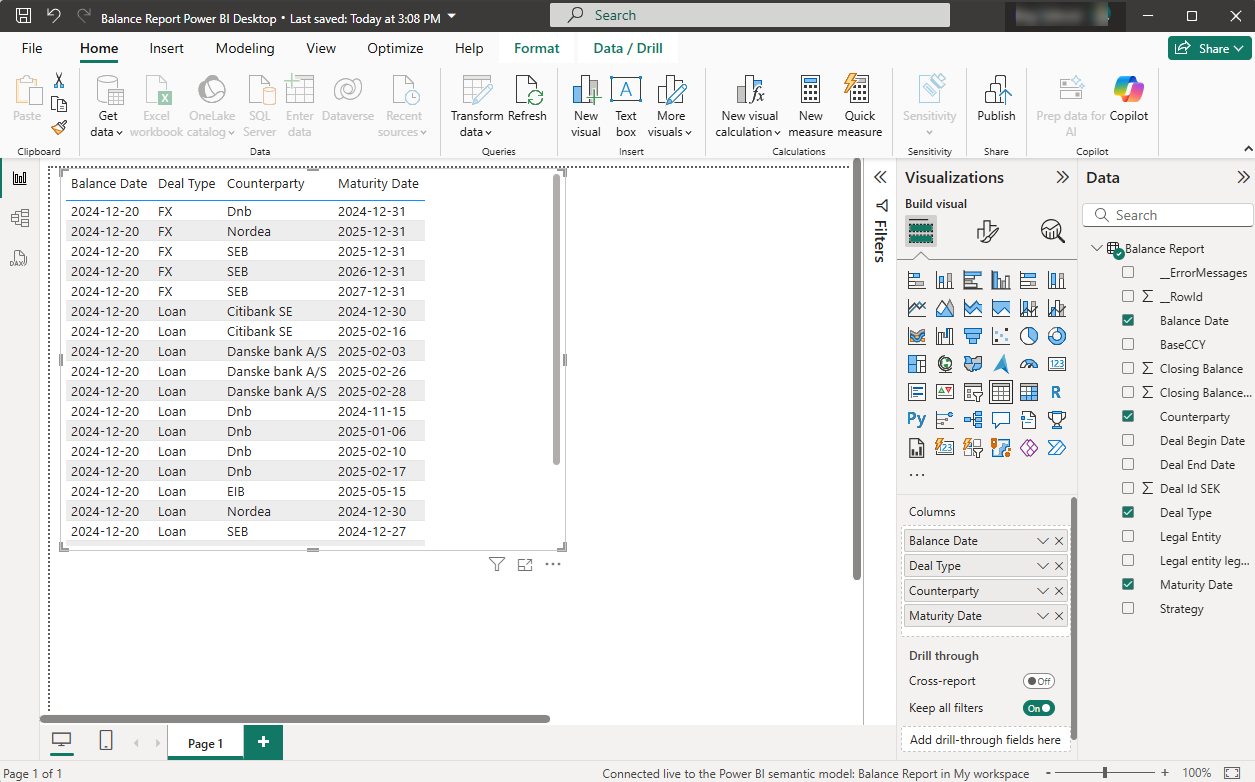Open the Get data icon
The height and width of the screenshot is (782, 1255).
(x=107, y=91)
